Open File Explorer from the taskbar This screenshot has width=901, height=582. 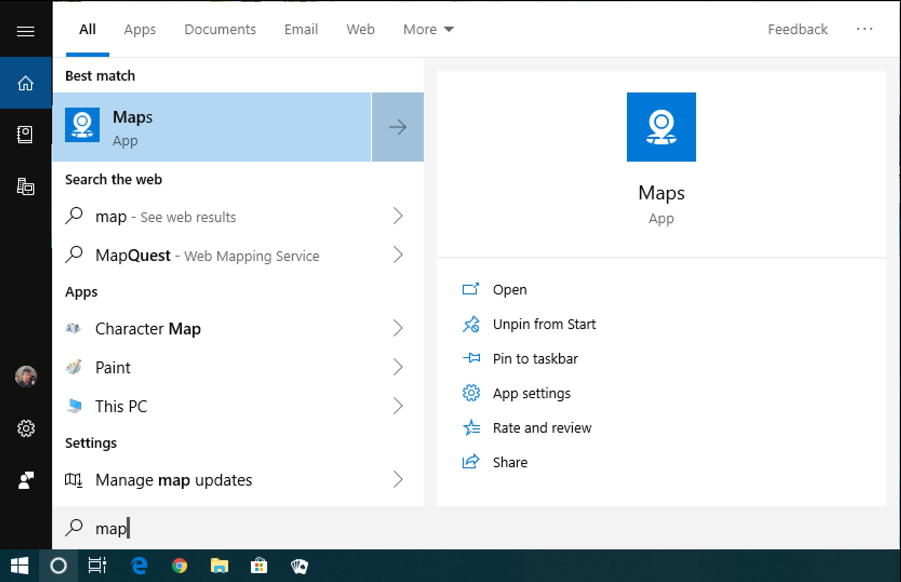(219, 566)
